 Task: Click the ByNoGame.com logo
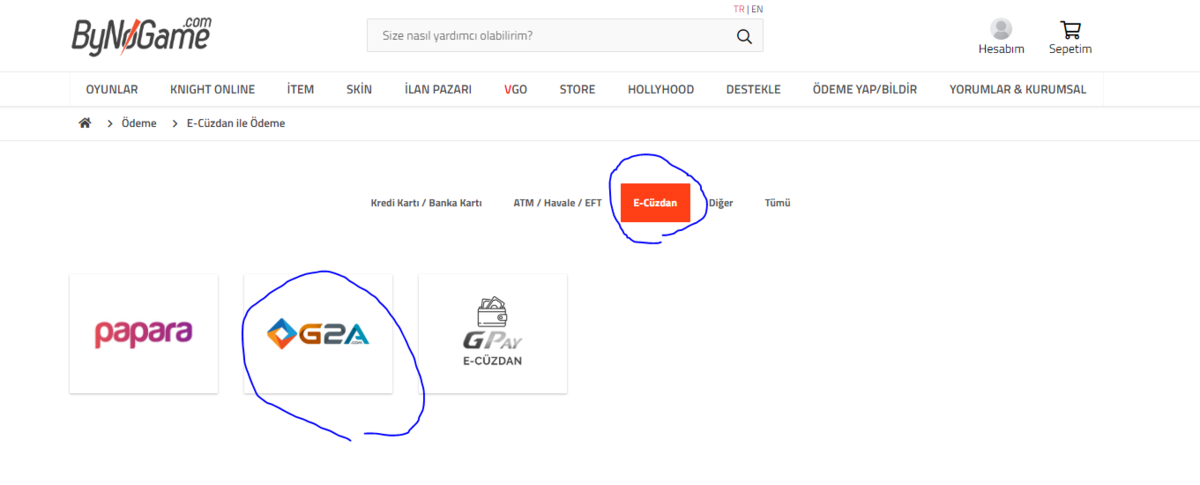[141, 36]
